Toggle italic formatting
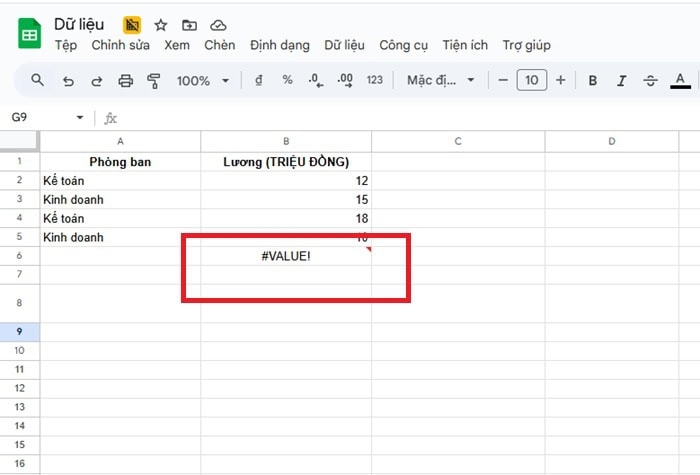Image resolution: width=700 pixels, height=475 pixels. (x=622, y=81)
